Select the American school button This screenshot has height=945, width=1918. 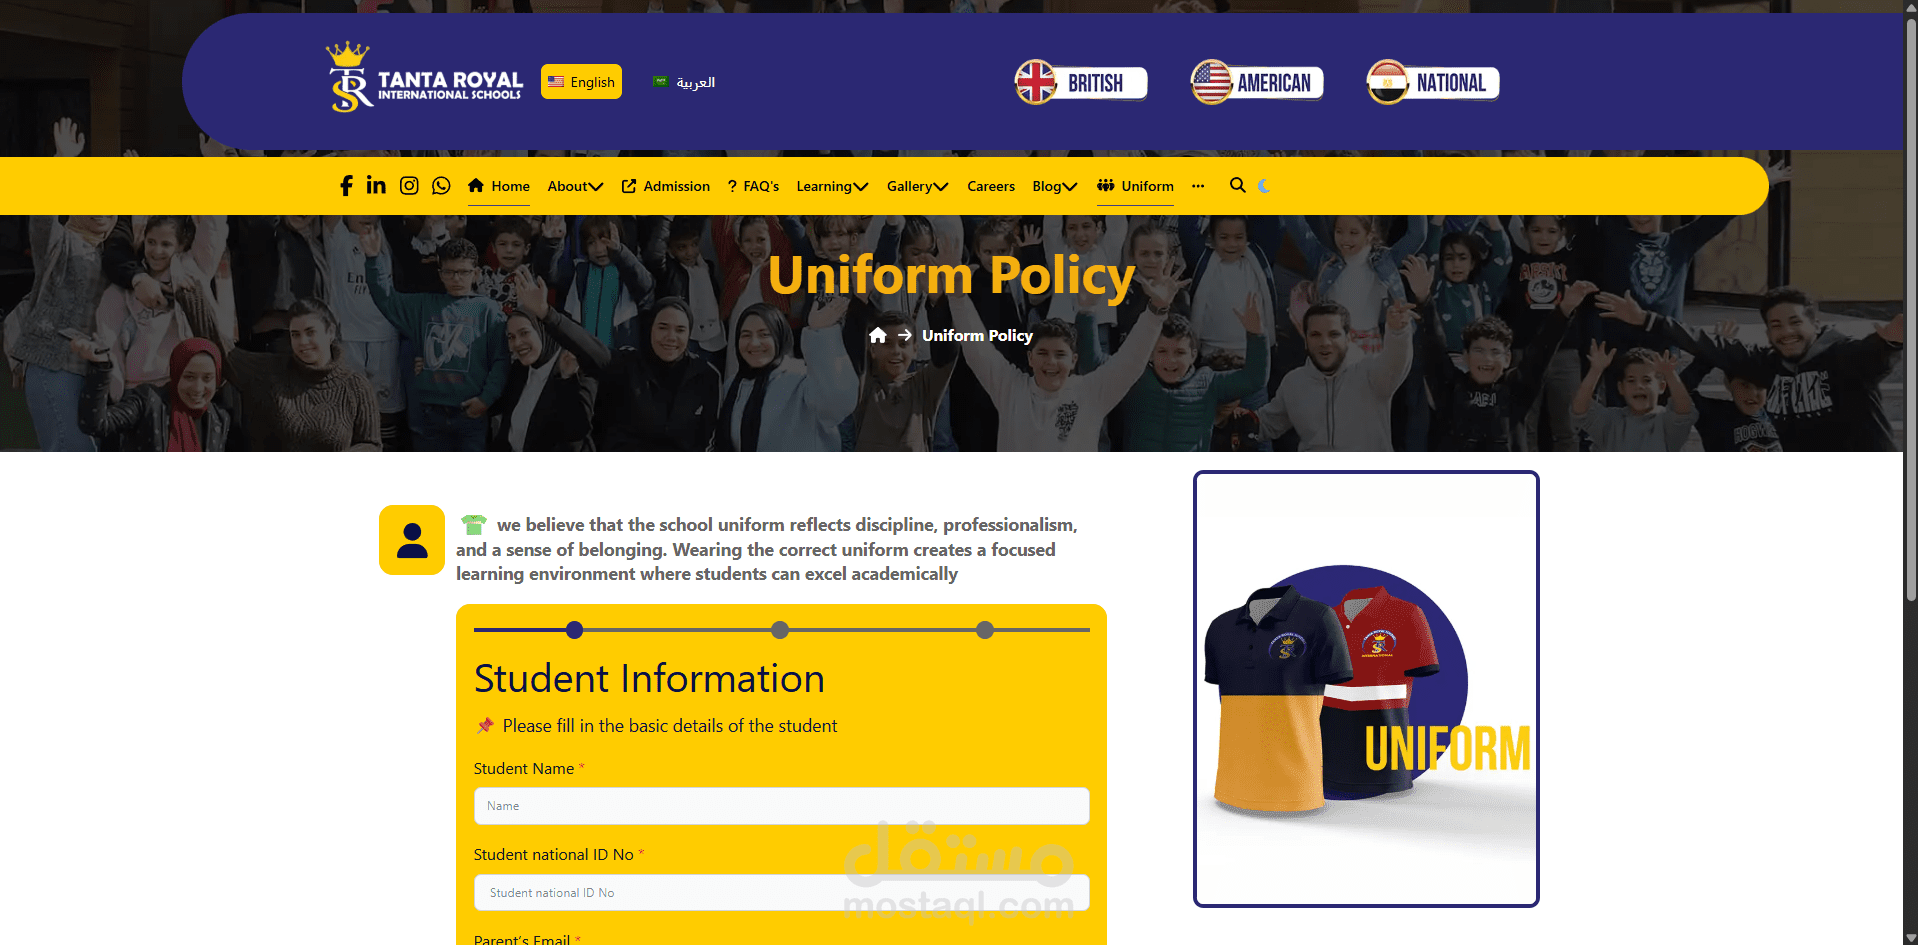coord(1257,82)
